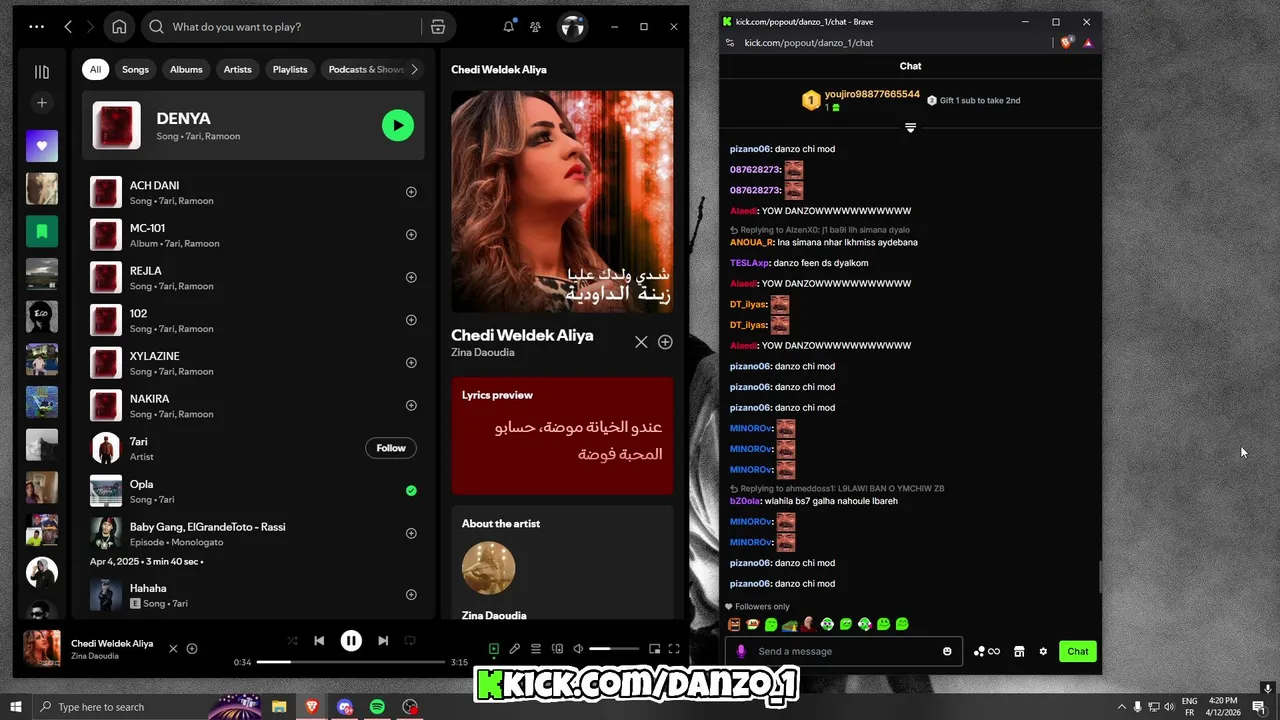Viewport: 1280px width, 720px height.
Task: Add Hahaha to Liked Songs
Action: pyautogui.click(x=411, y=595)
